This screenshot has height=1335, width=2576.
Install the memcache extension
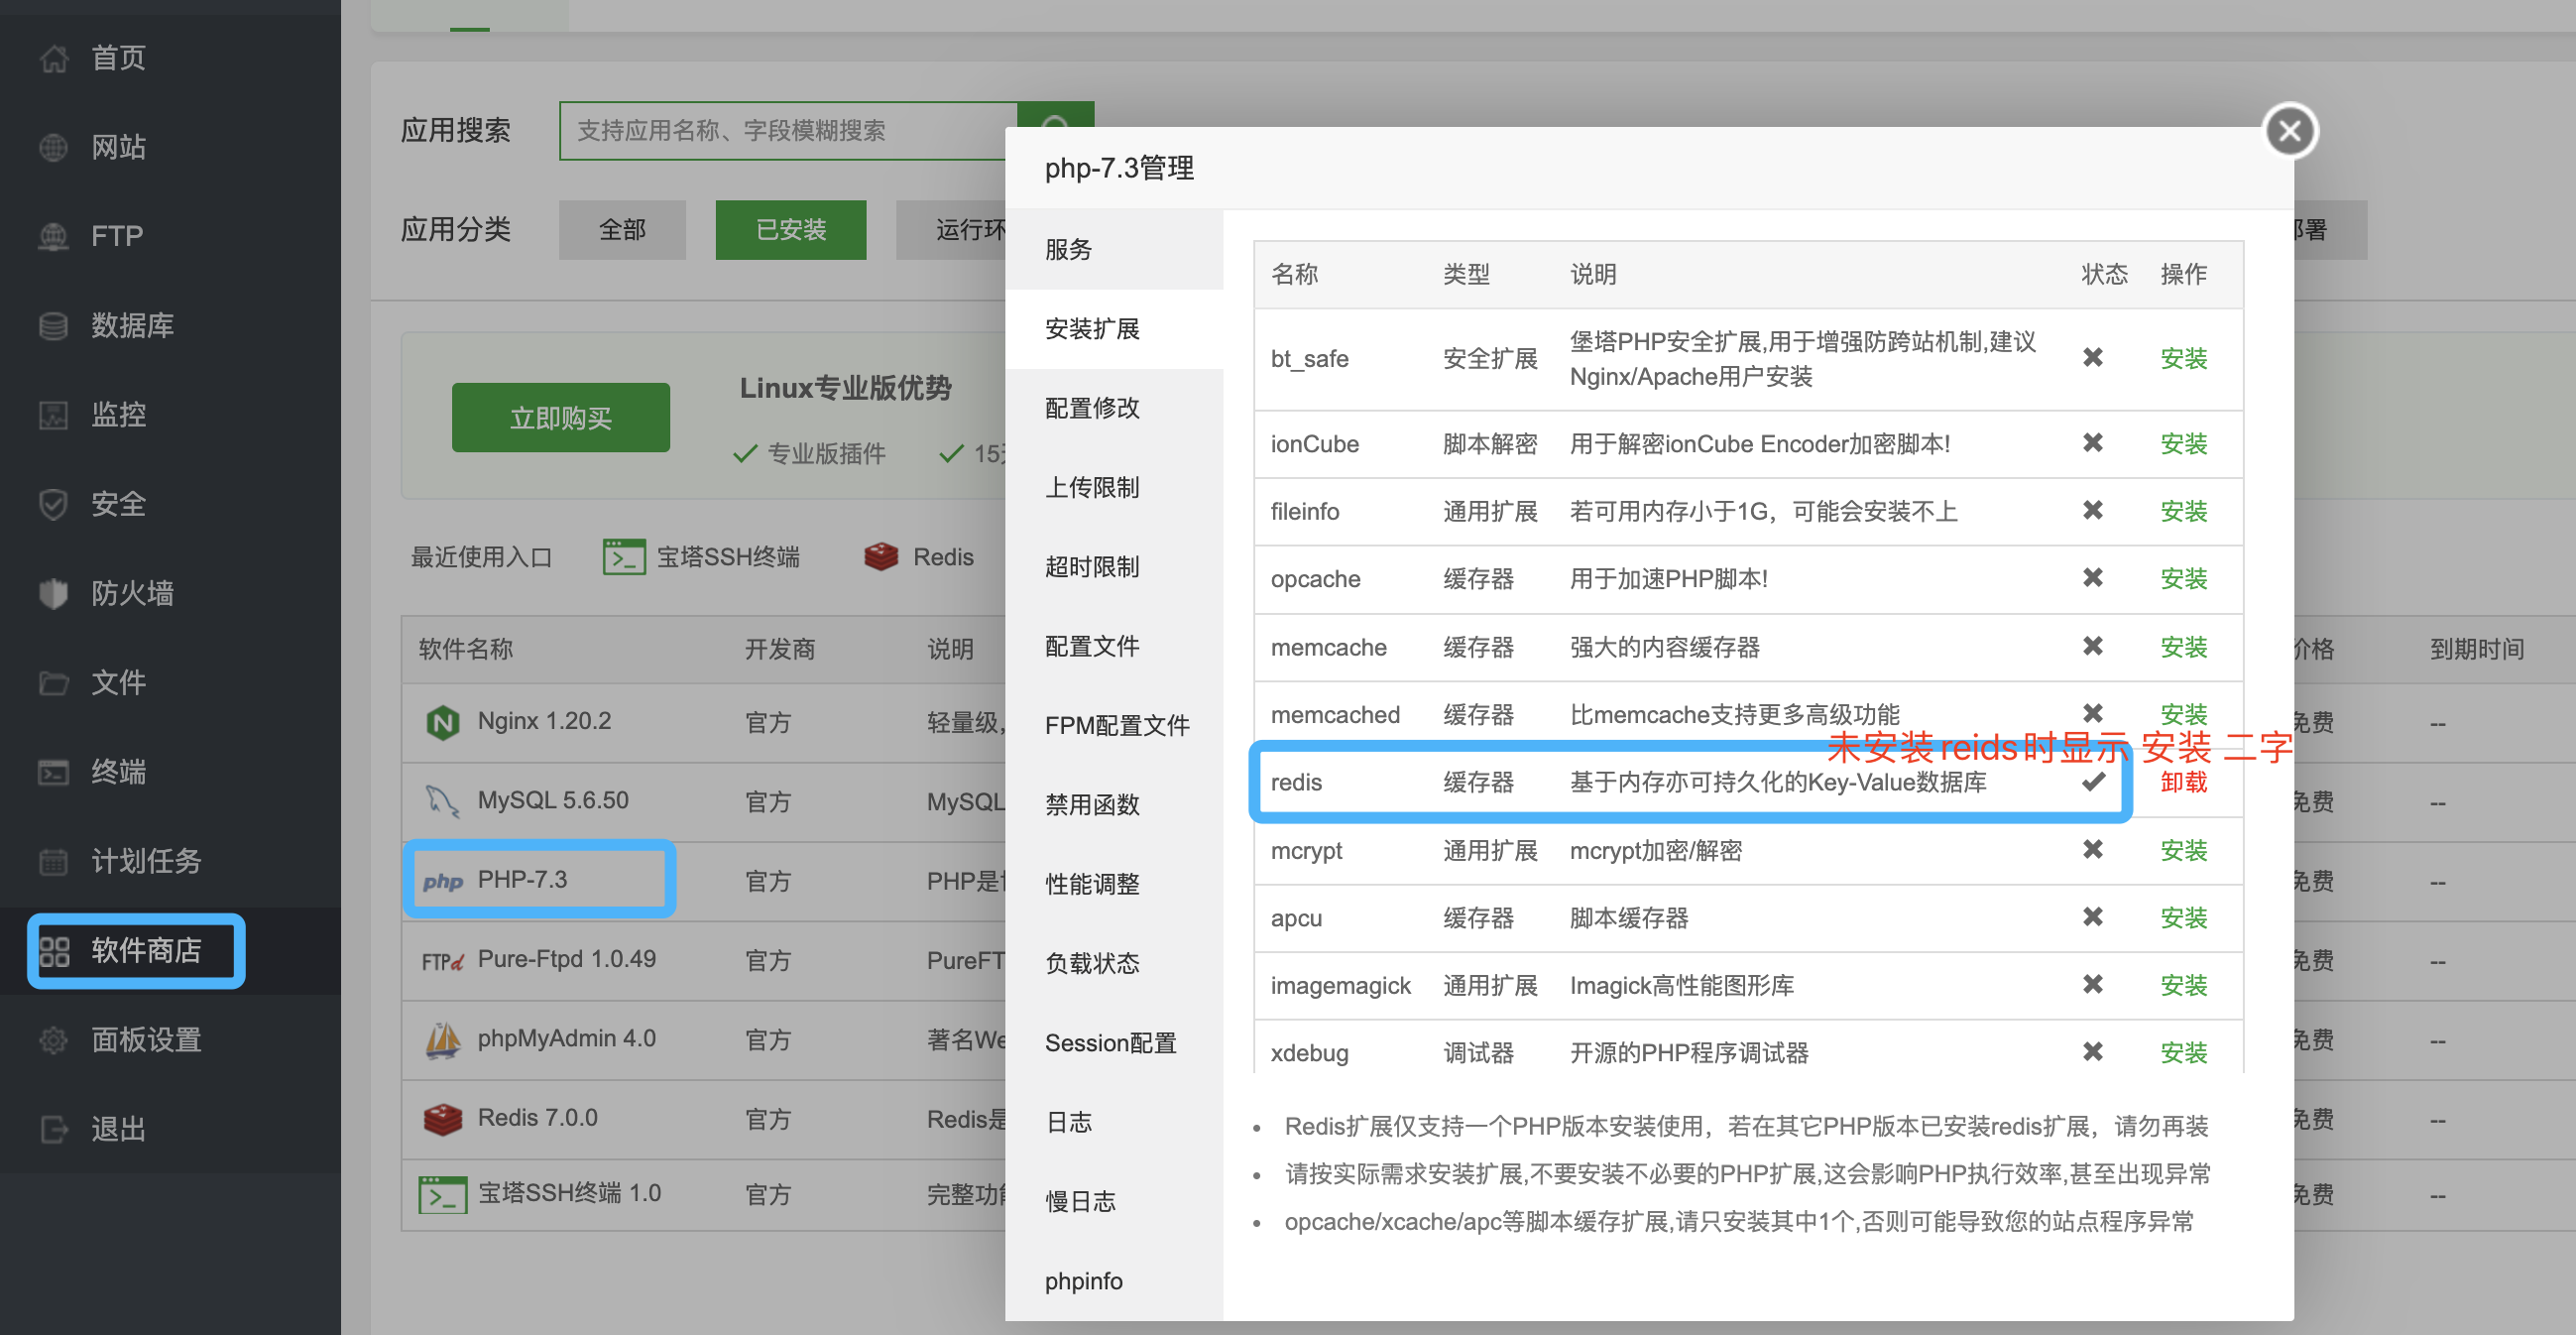pyautogui.click(x=2183, y=648)
